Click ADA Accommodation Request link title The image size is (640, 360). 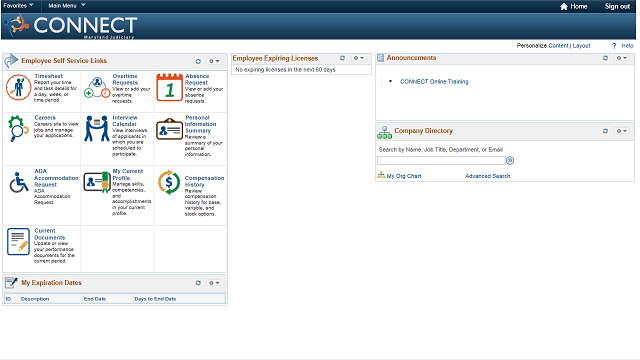pos(56,178)
